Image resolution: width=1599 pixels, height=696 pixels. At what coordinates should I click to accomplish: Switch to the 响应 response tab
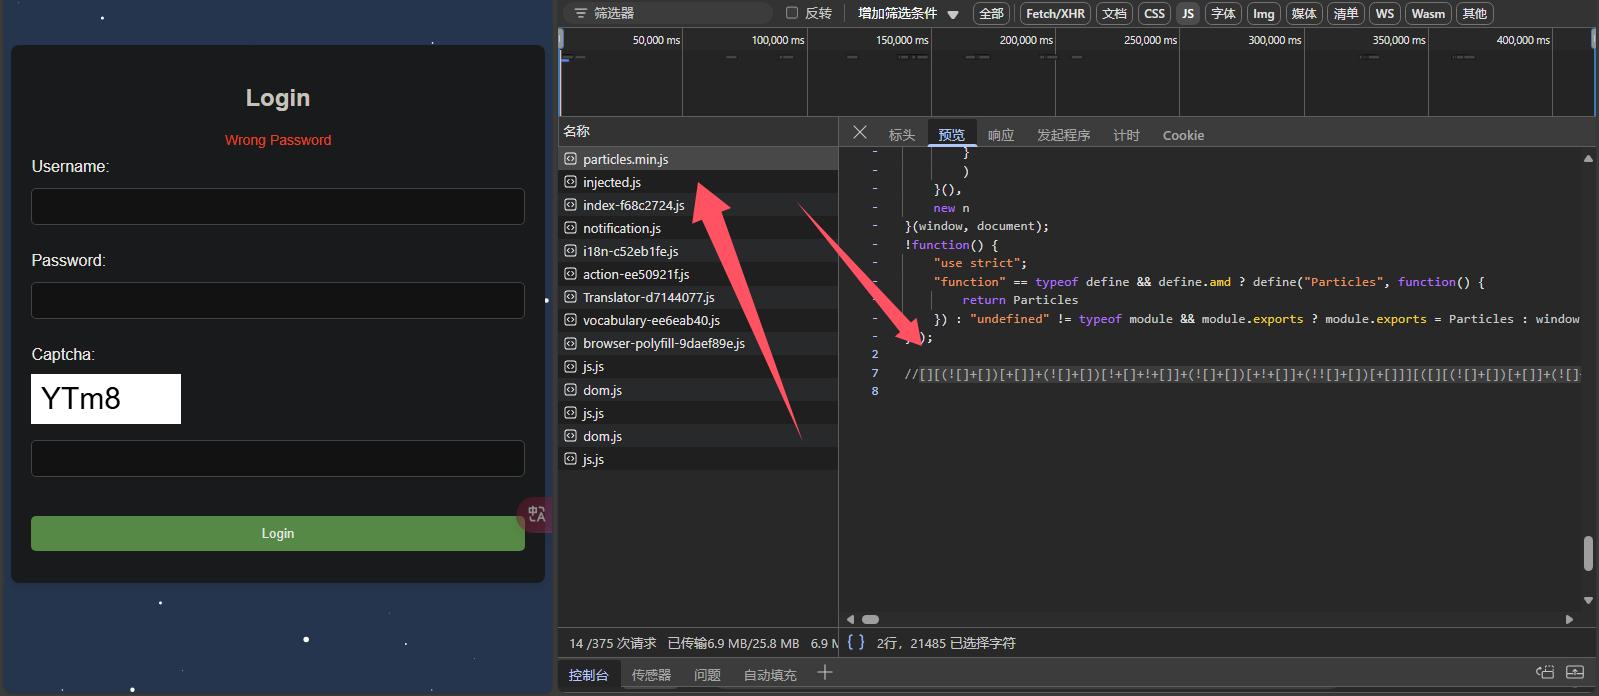tap(1000, 135)
